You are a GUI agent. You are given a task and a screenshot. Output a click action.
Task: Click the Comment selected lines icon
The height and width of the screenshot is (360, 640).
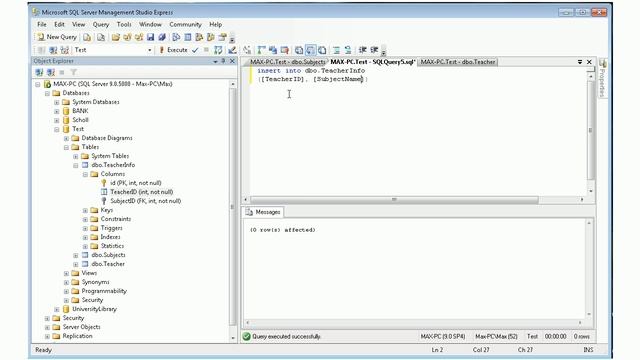[337, 50]
